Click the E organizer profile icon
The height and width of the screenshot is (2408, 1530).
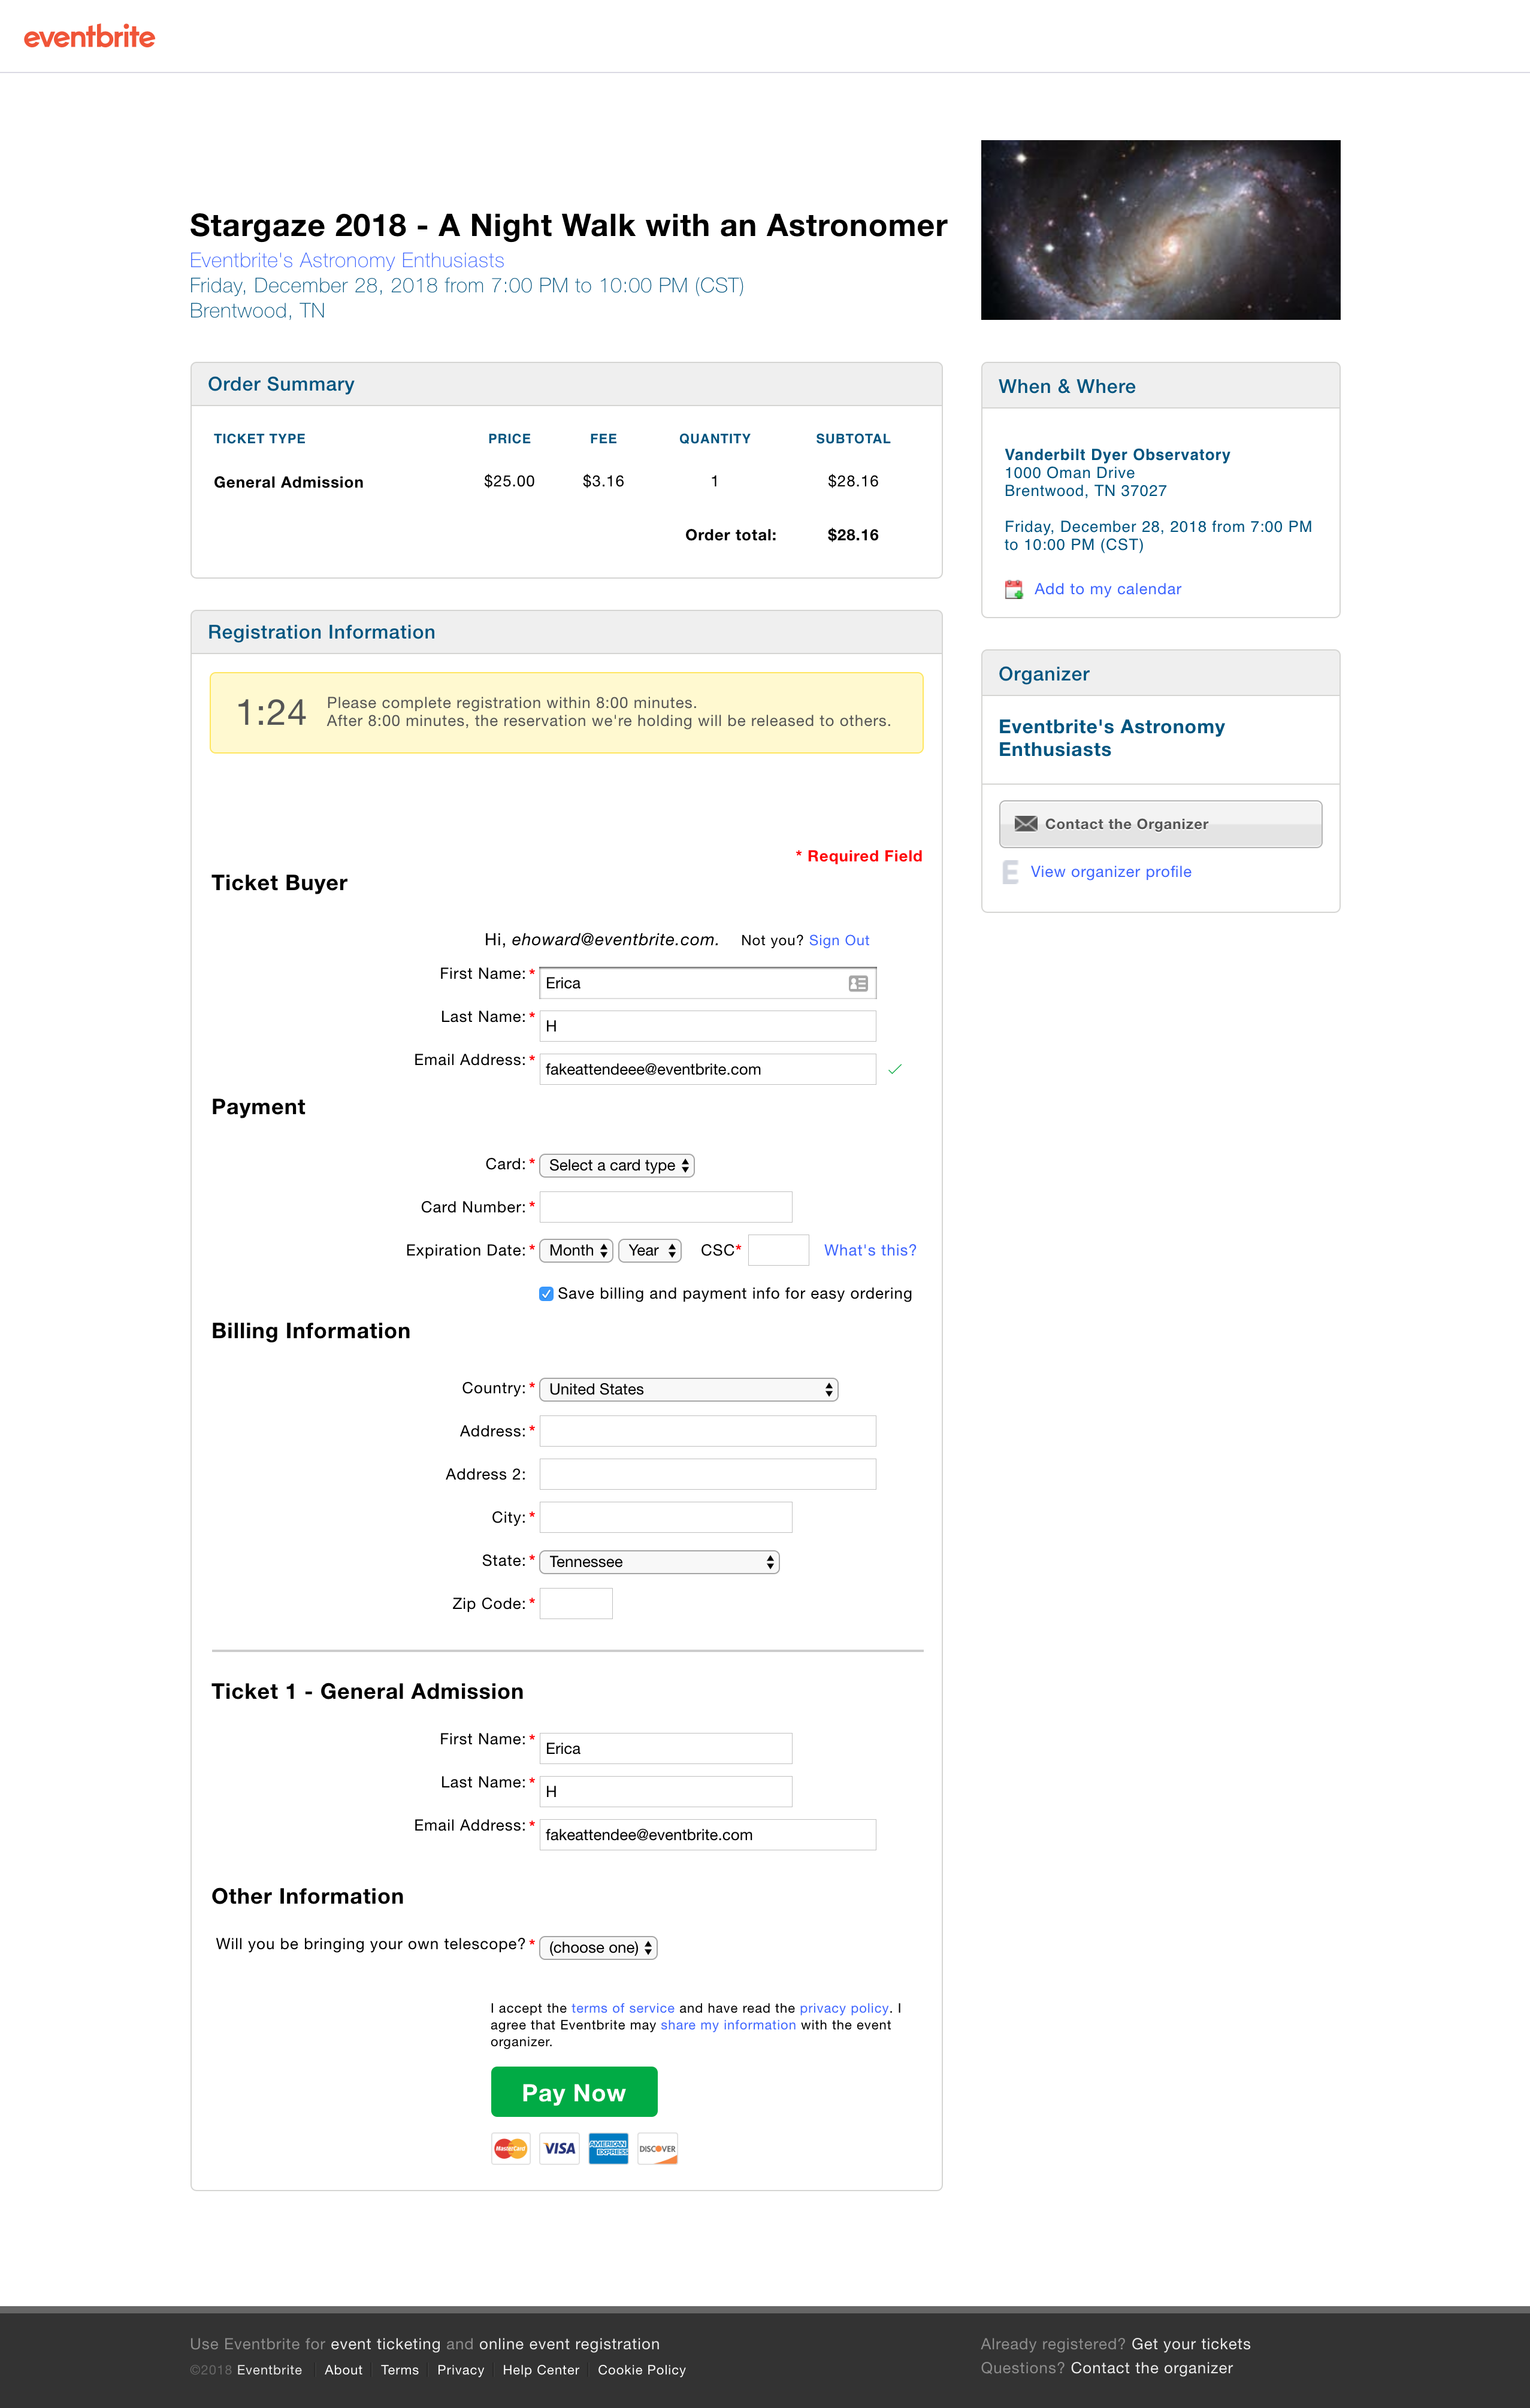point(1010,872)
